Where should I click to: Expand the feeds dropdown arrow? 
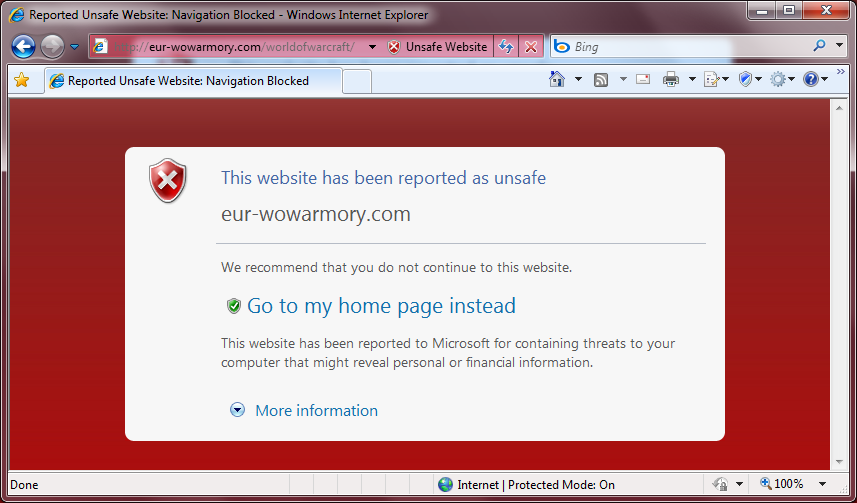(623, 80)
